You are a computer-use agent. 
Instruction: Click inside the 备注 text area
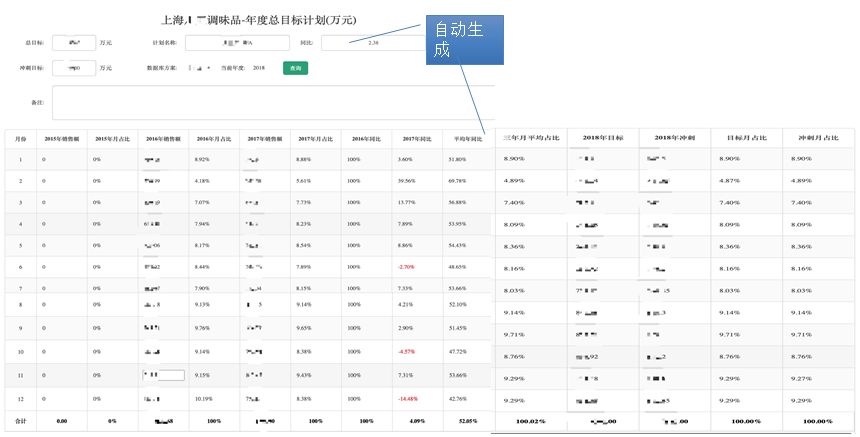(274, 103)
